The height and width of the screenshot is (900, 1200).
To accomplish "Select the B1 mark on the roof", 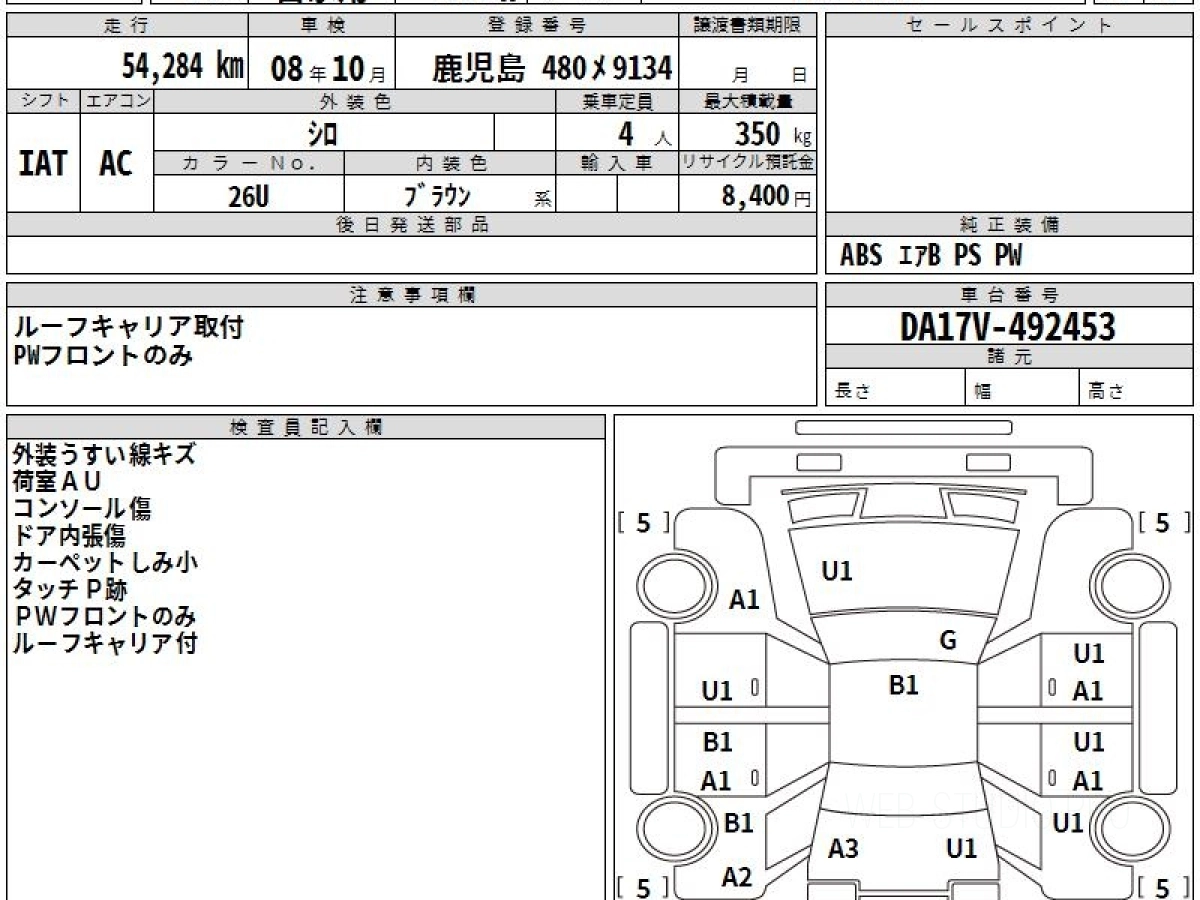I will [903, 686].
